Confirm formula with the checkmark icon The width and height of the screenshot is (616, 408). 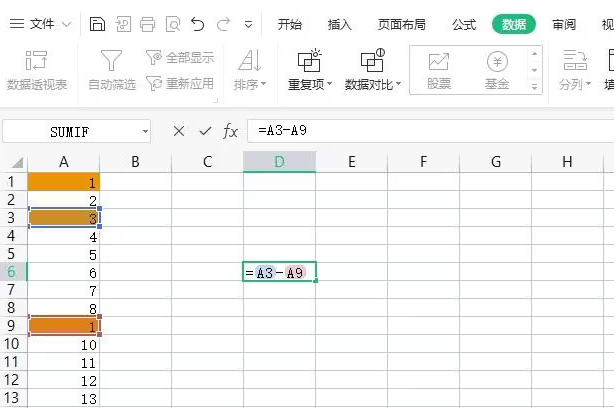pyautogui.click(x=205, y=131)
